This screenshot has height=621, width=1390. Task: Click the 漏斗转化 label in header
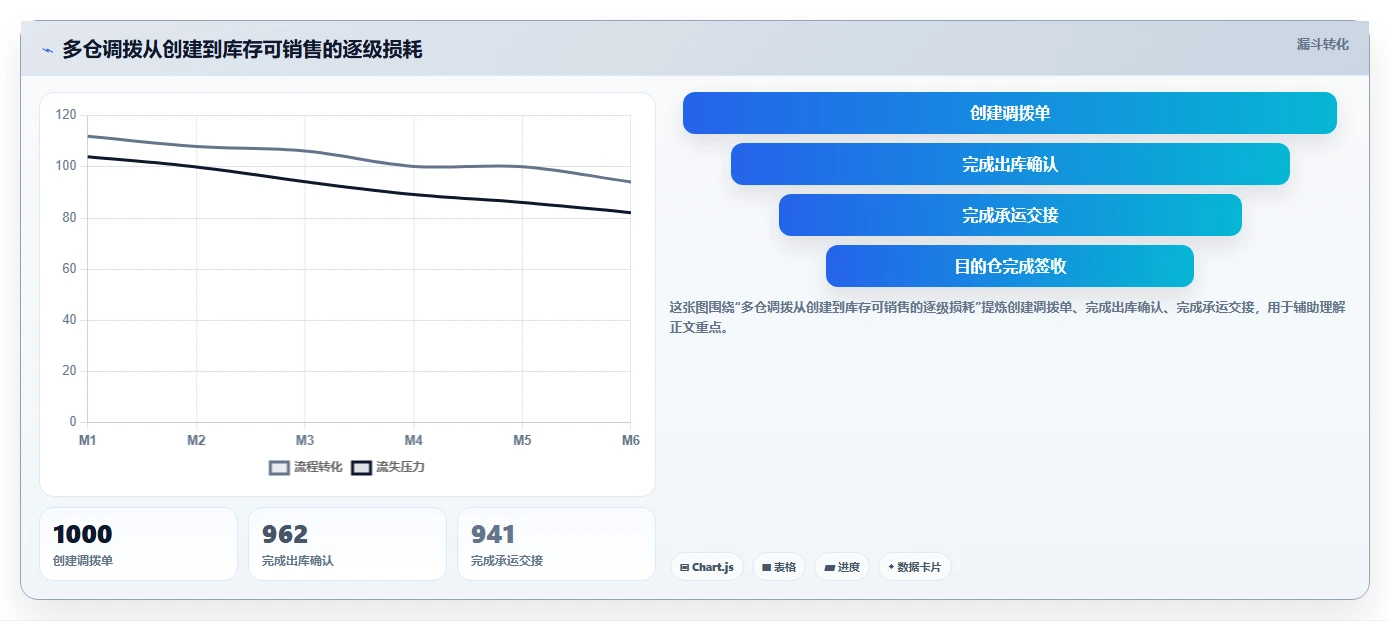[1322, 44]
